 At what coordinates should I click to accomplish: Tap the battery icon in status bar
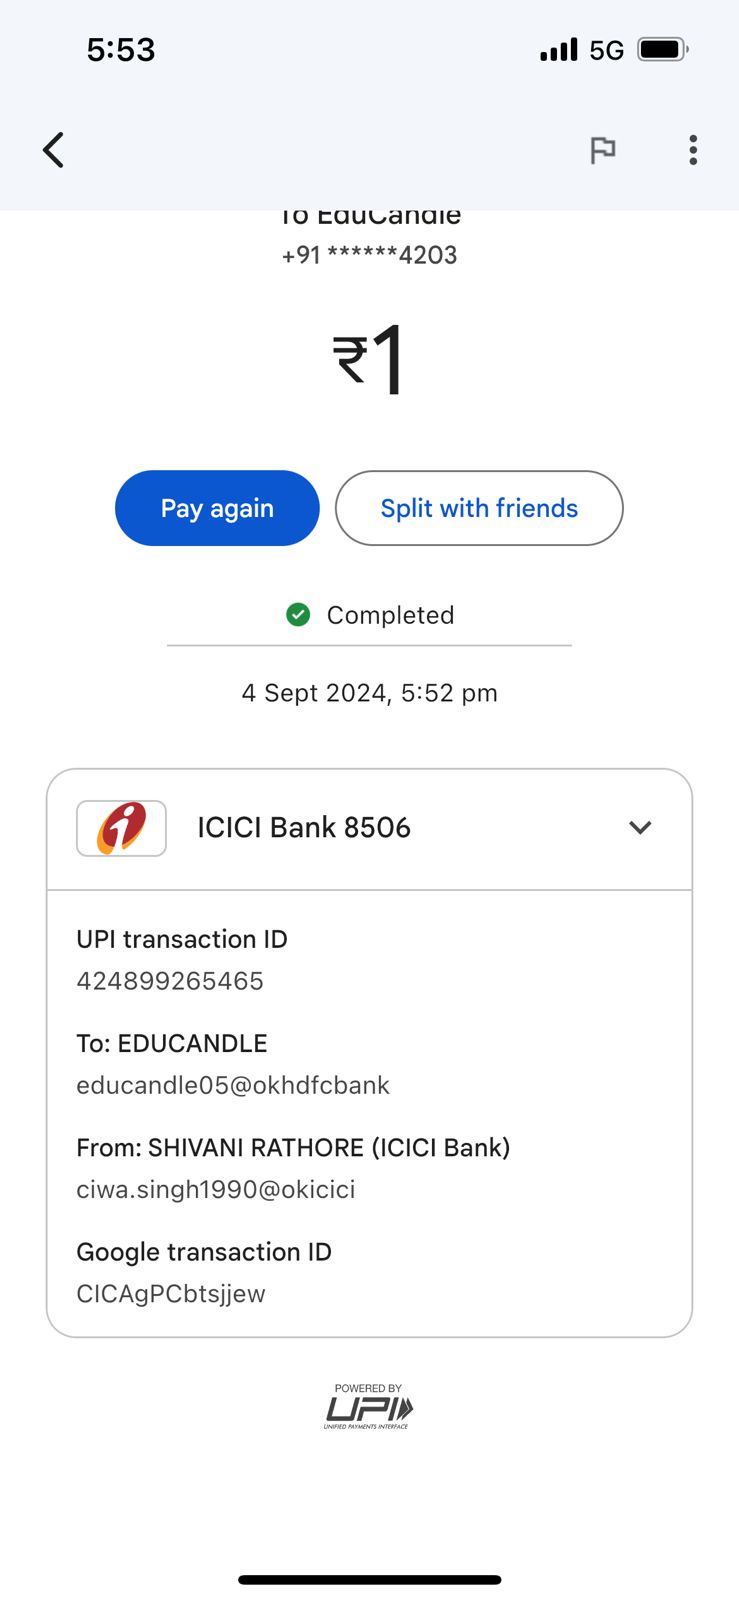[662, 49]
